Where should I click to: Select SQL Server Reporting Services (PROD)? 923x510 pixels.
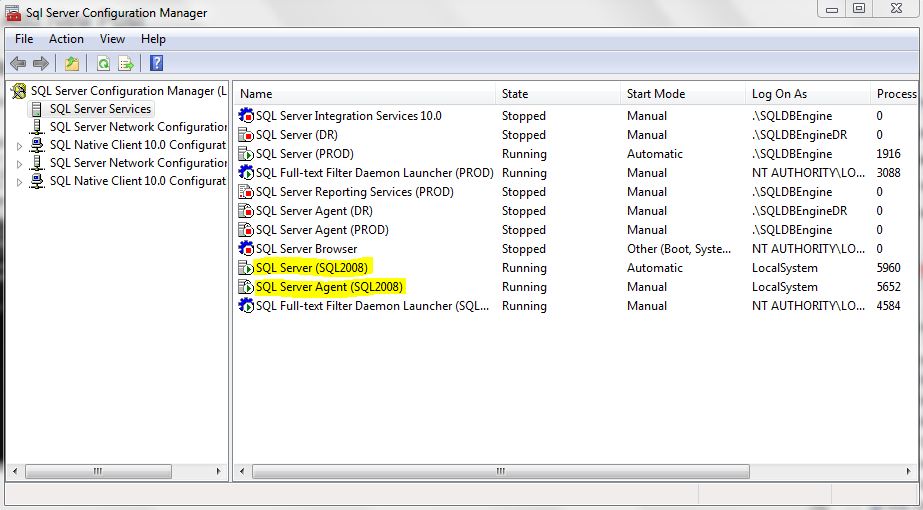point(354,191)
